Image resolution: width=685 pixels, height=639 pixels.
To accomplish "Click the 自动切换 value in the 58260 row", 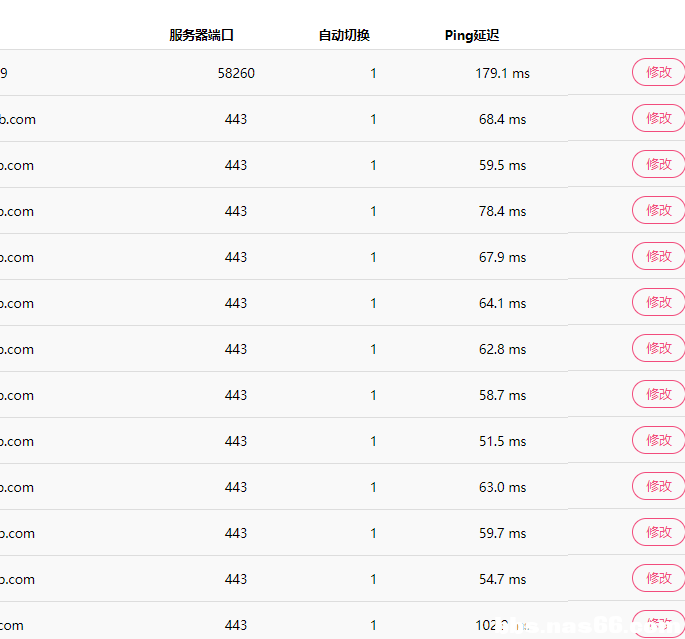I will (x=374, y=73).
